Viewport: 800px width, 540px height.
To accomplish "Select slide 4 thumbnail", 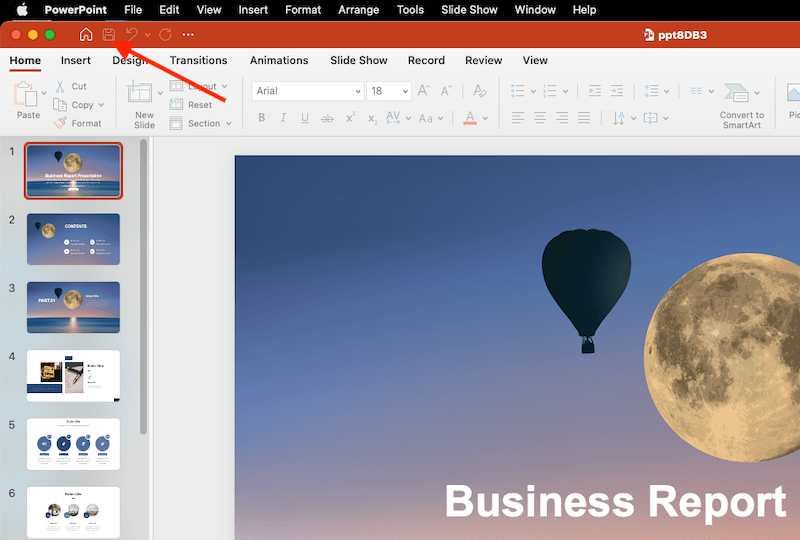I will pos(73,375).
